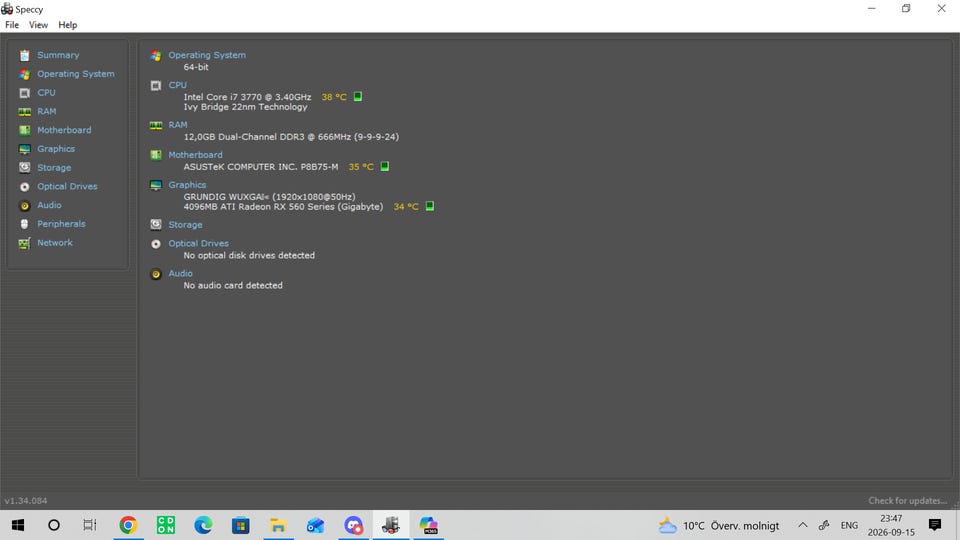Open Operating System heading in summary panel
The image size is (960, 540).
(x=207, y=55)
